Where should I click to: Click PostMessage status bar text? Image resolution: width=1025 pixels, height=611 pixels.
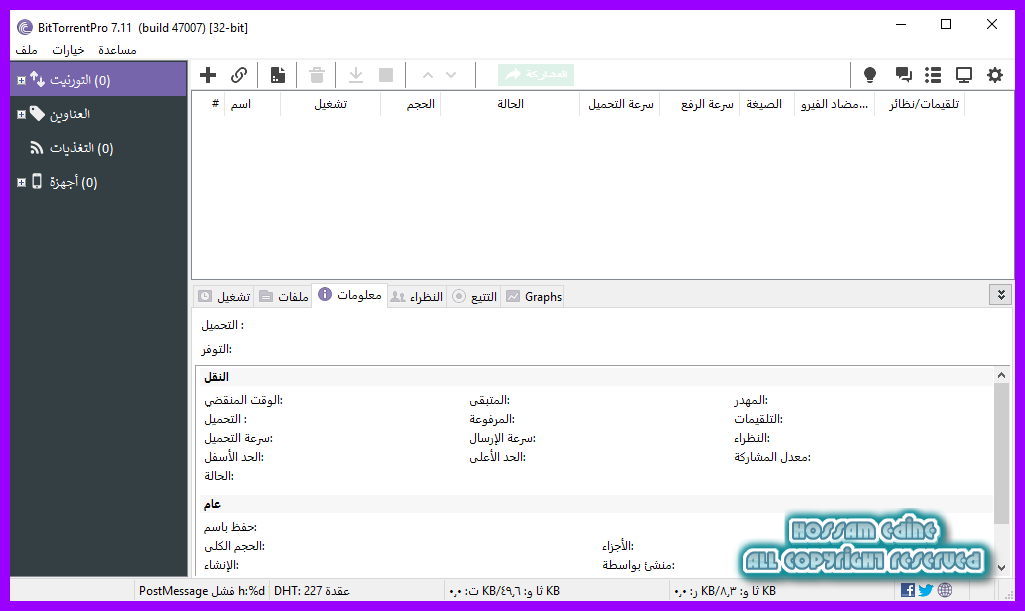(201, 591)
